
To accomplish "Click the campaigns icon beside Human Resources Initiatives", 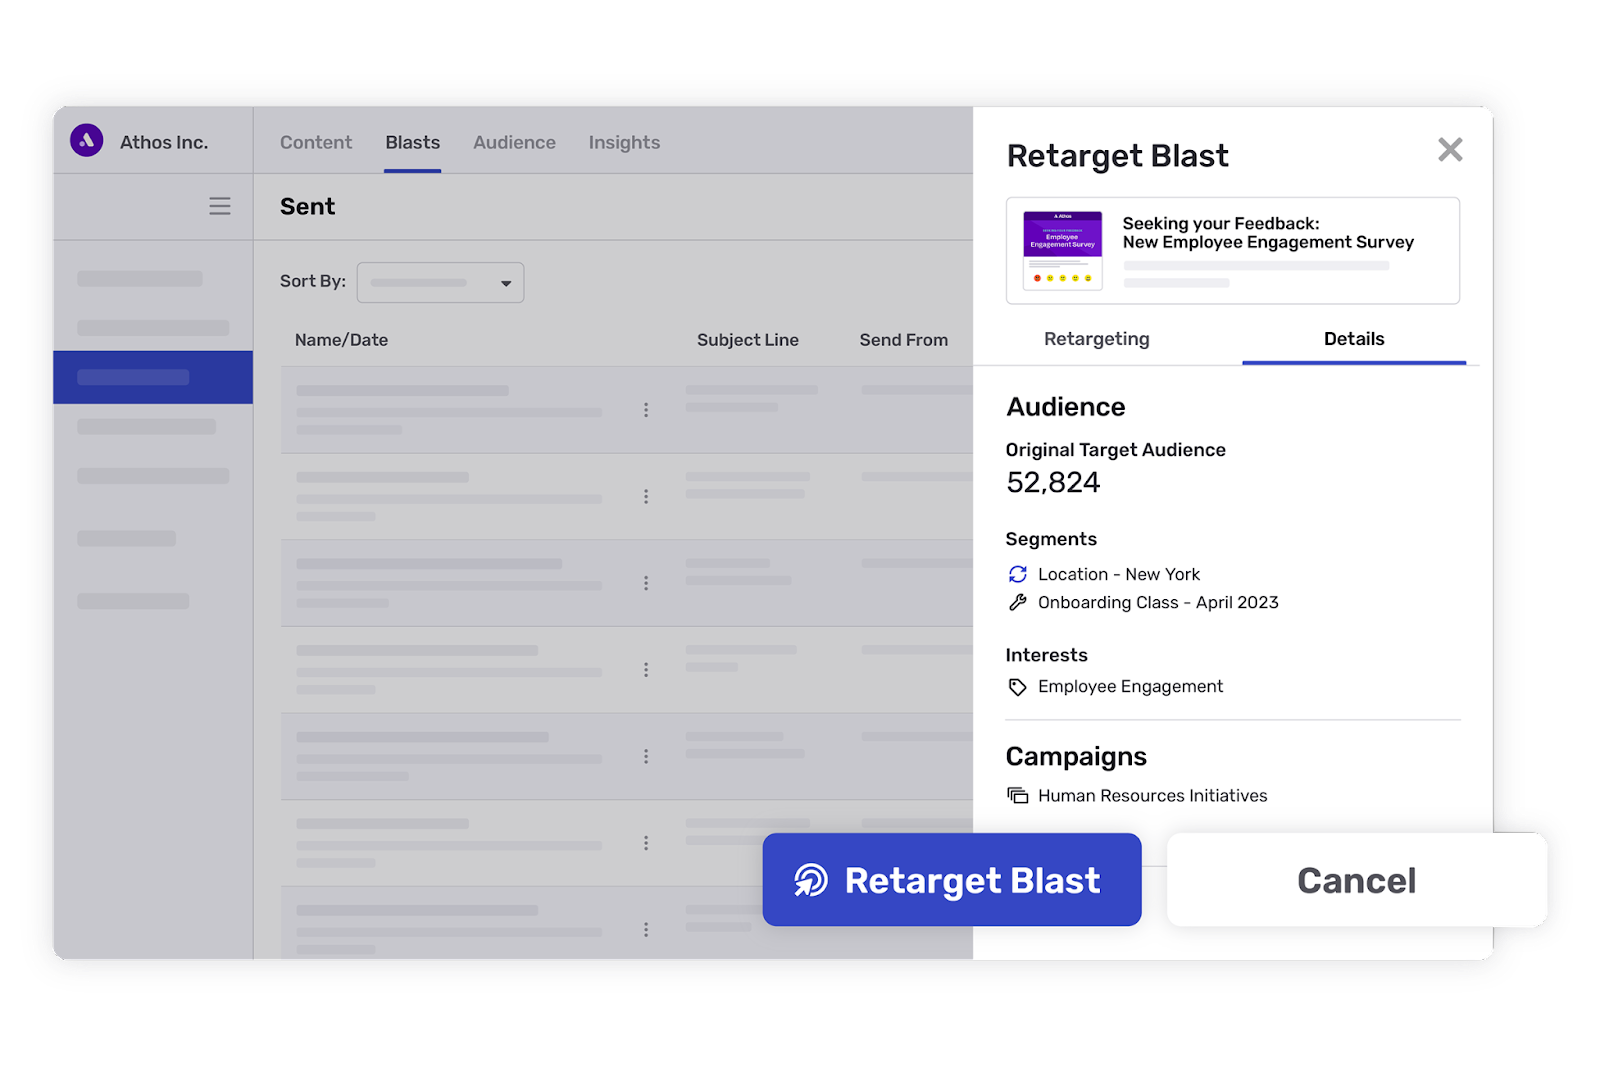I will [x=1017, y=795].
